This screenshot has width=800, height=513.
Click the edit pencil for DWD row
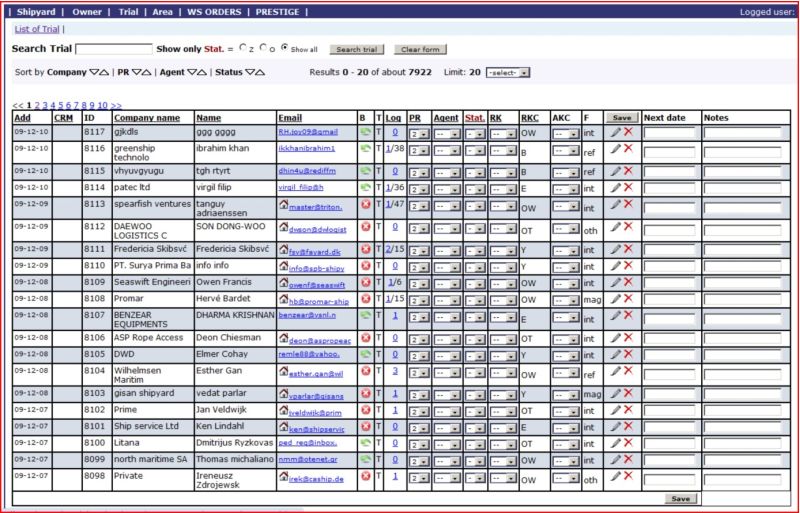(616, 354)
